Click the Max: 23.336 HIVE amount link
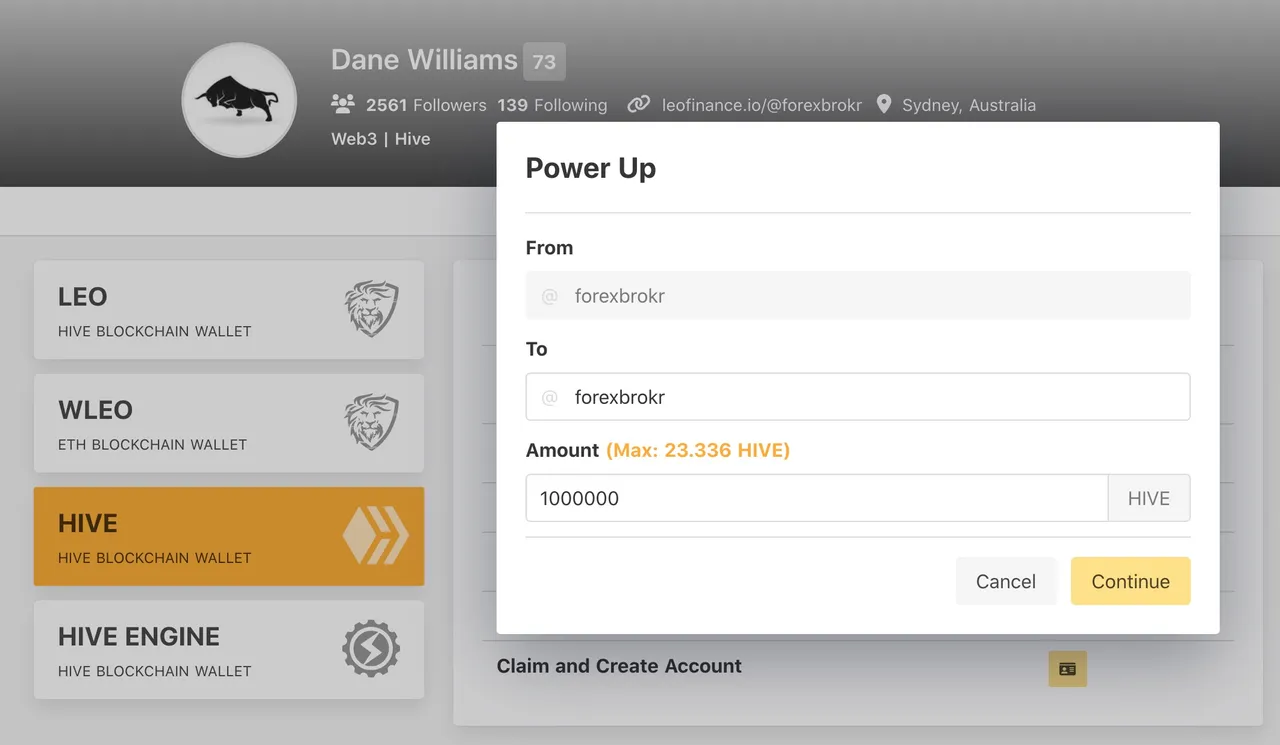Viewport: 1280px width, 745px height. click(x=698, y=450)
